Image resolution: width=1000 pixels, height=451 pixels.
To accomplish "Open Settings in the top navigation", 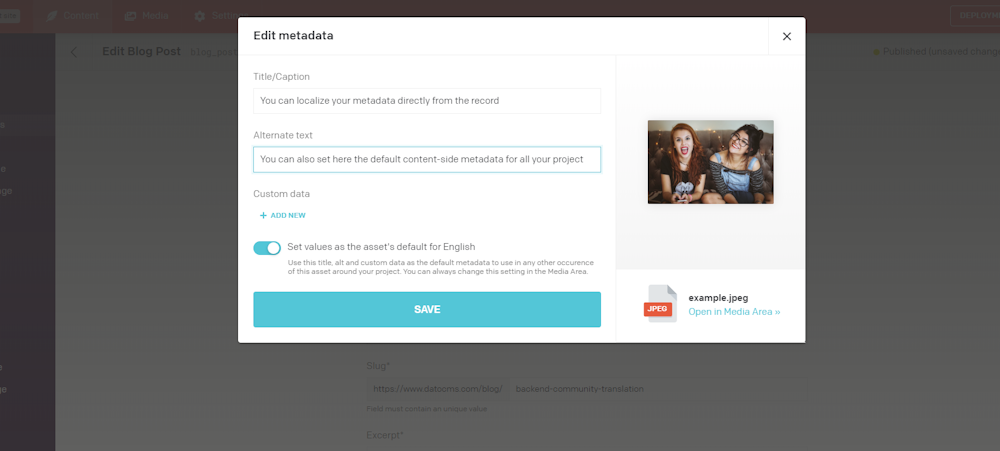I will tap(216, 16).
